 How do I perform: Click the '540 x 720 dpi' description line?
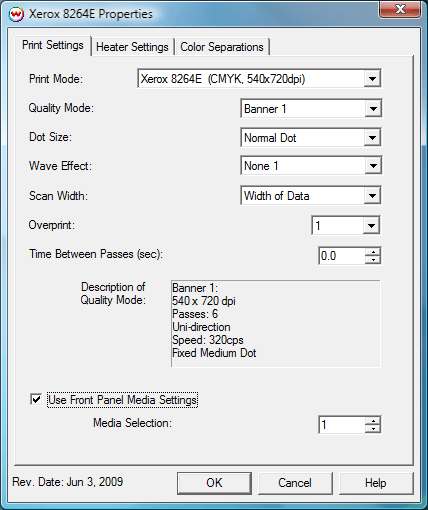pos(204,301)
